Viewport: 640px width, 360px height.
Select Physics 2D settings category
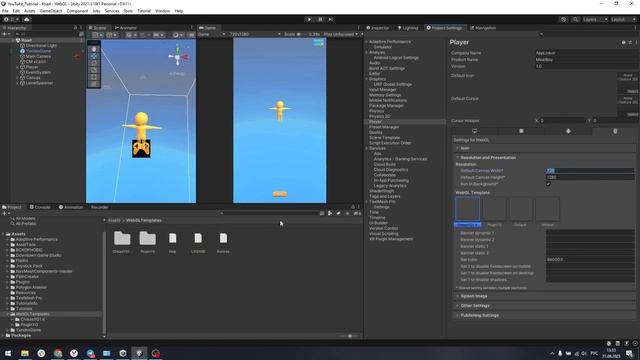tap(380, 116)
